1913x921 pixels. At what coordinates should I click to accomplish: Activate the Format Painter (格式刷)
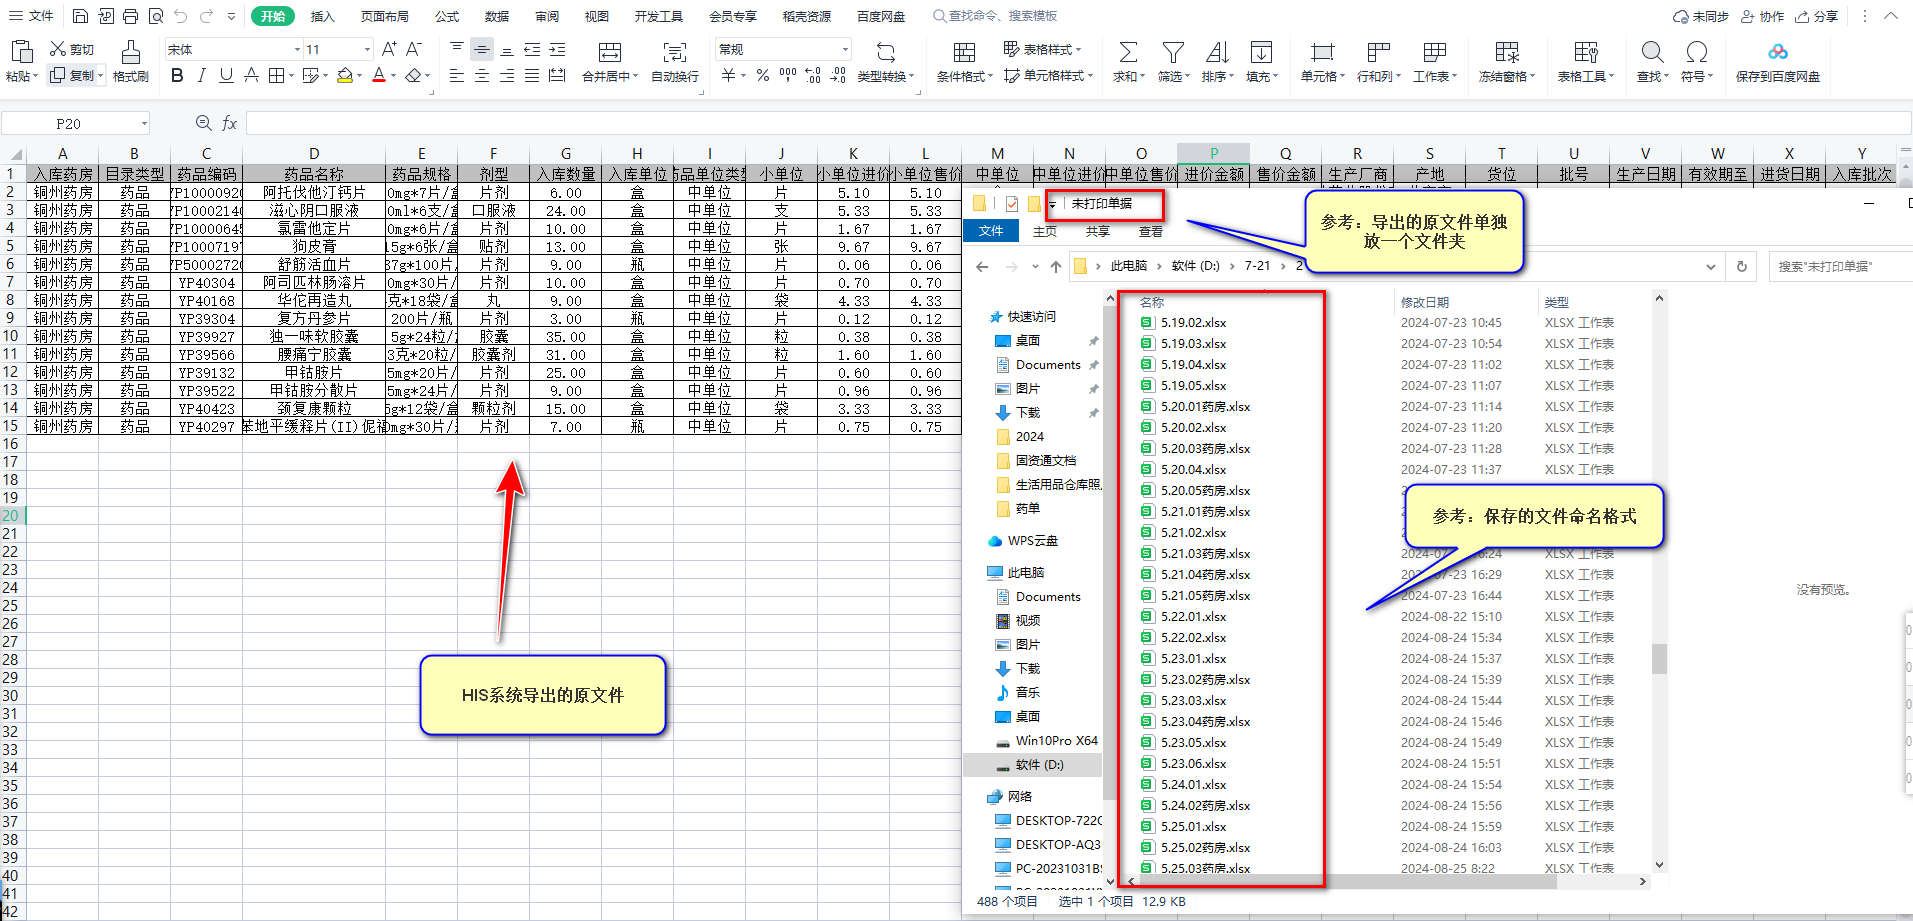(x=130, y=60)
